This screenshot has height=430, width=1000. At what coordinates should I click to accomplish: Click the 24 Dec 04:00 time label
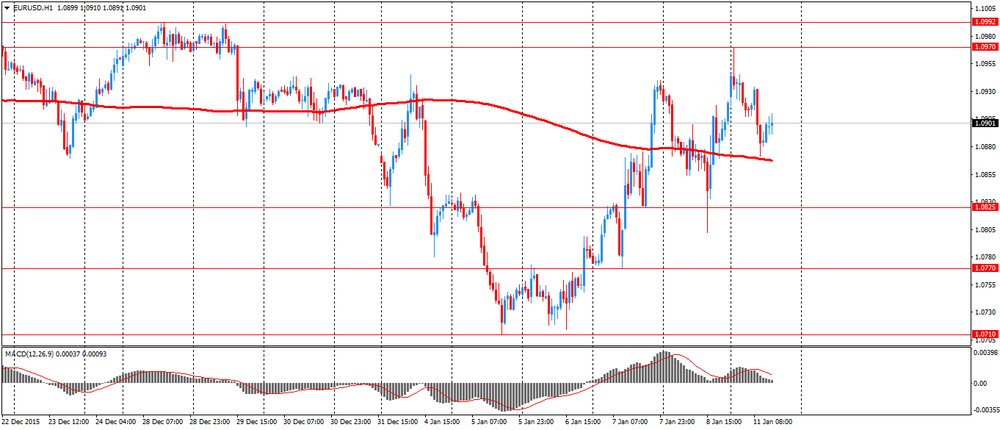(115, 422)
